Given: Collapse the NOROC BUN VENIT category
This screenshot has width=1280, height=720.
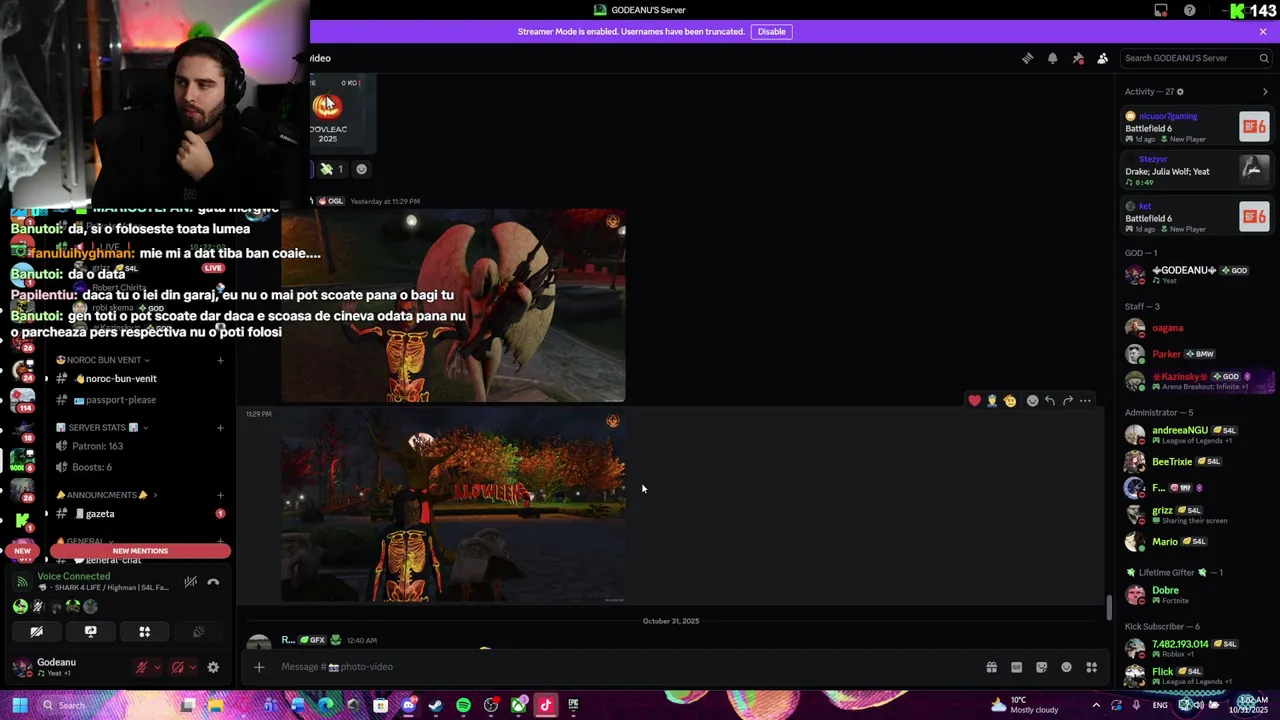Looking at the screenshot, I should (103, 360).
